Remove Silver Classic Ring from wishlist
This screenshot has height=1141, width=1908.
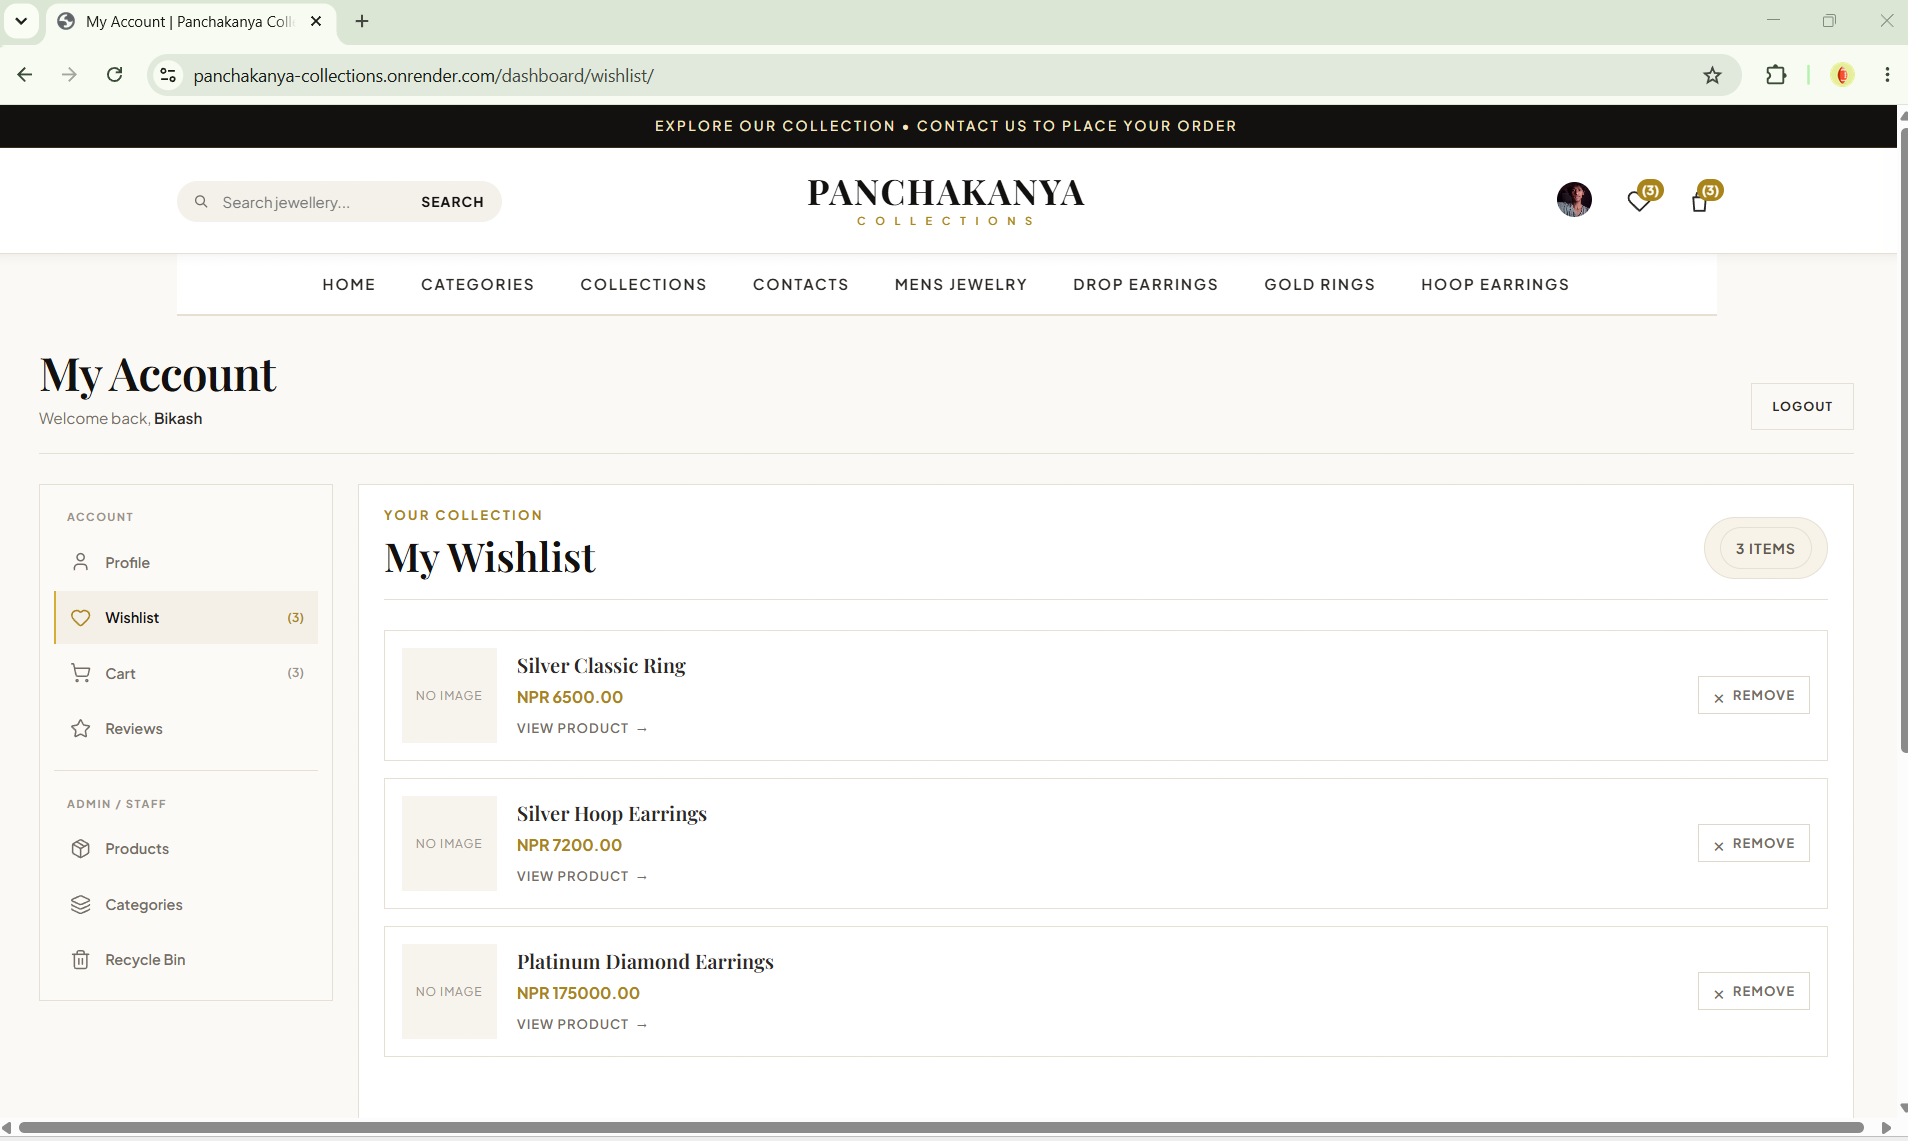click(x=1754, y=695)
